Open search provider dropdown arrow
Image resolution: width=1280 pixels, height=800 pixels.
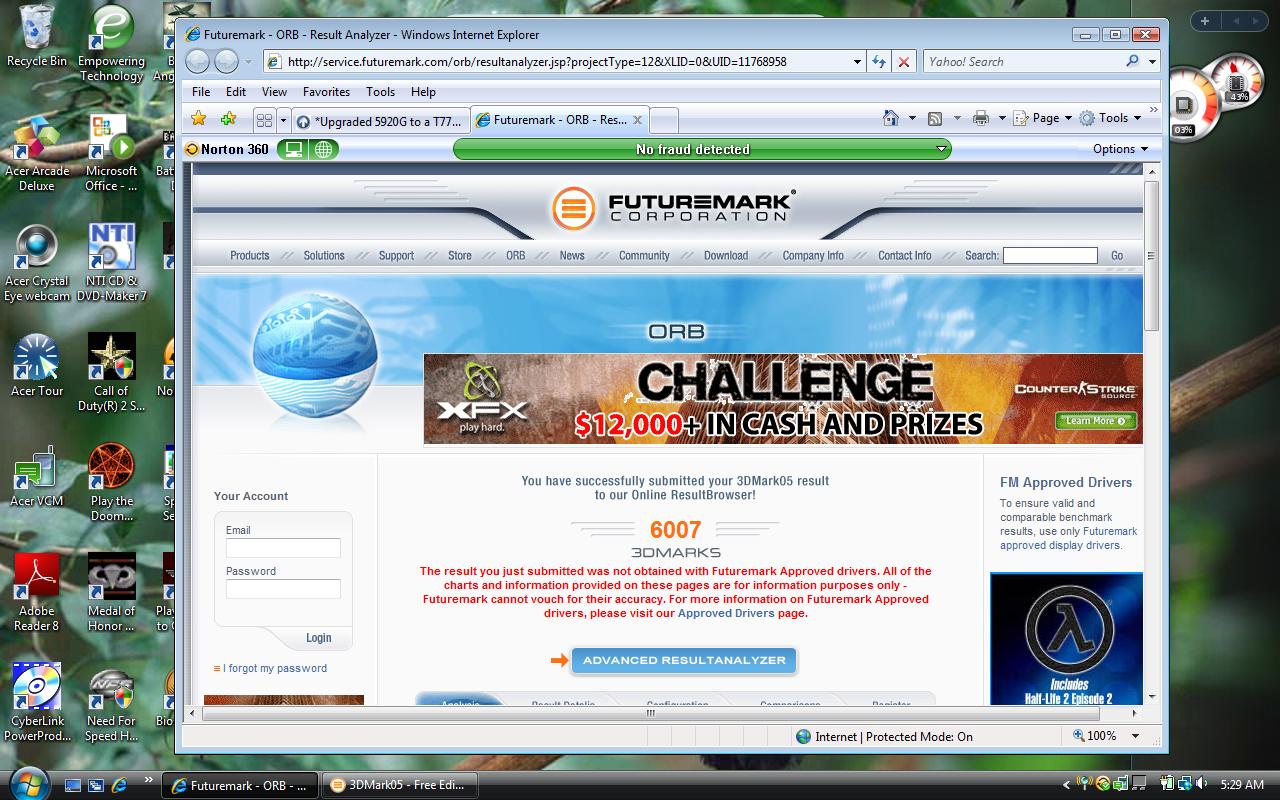point(1152,61)
